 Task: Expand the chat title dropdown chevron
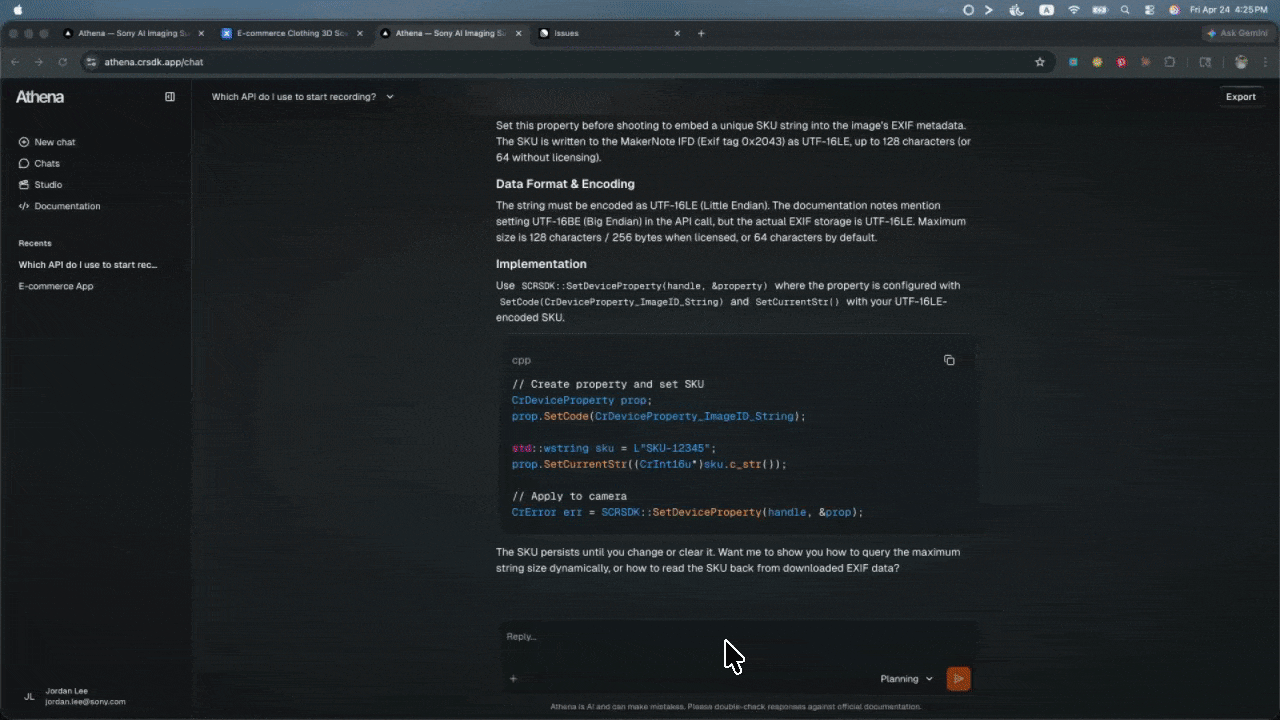click(390, 97)
